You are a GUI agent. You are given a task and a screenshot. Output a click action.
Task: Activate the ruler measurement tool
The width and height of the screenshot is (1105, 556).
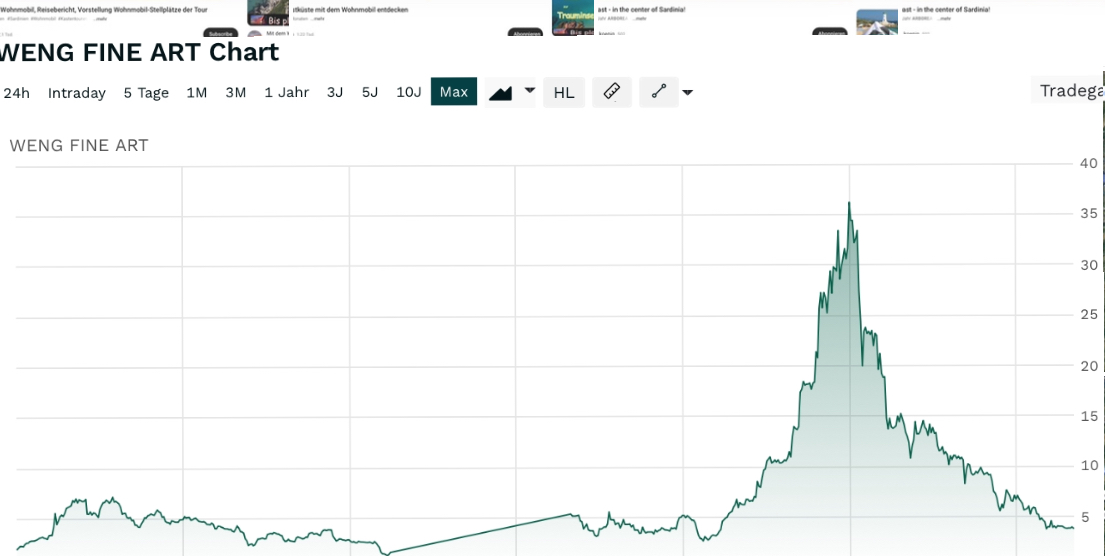pos(612,92)
